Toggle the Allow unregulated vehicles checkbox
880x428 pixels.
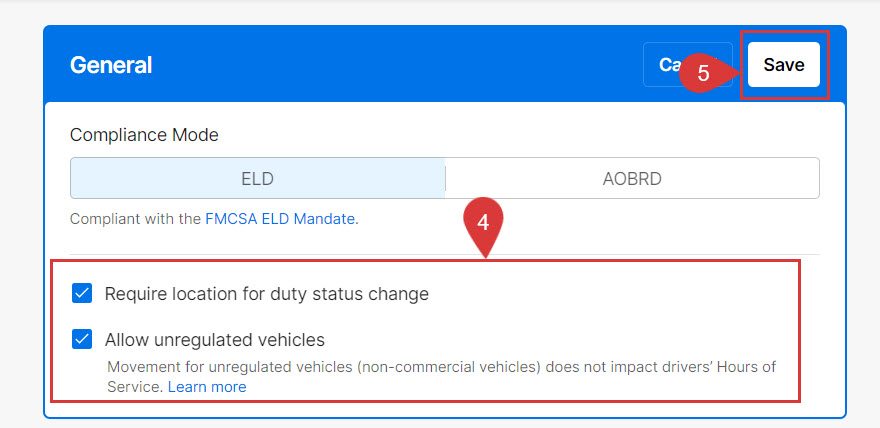(x=83, y=339)
